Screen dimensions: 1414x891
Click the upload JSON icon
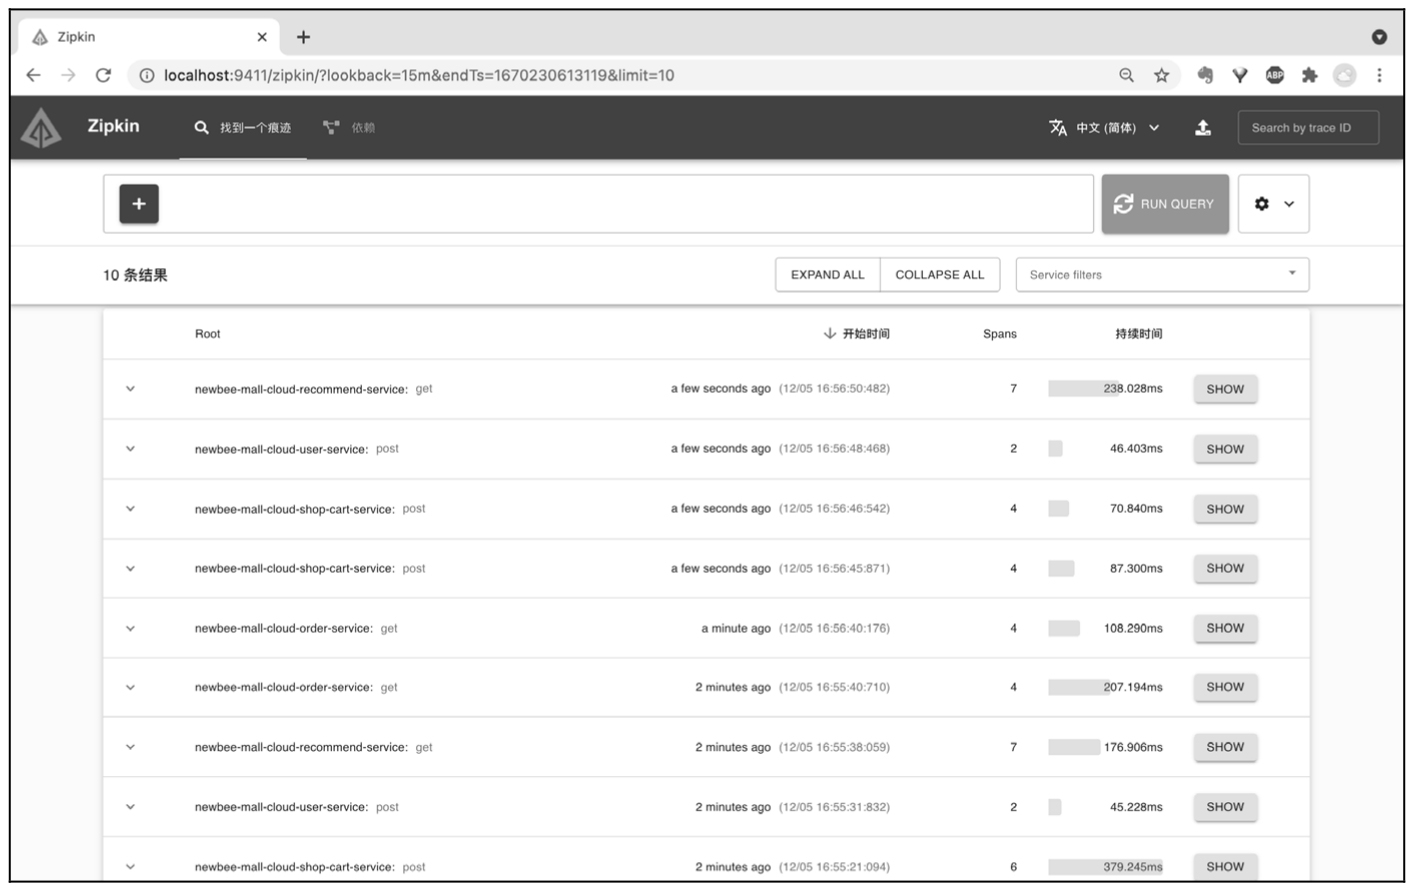[1203, 128]
